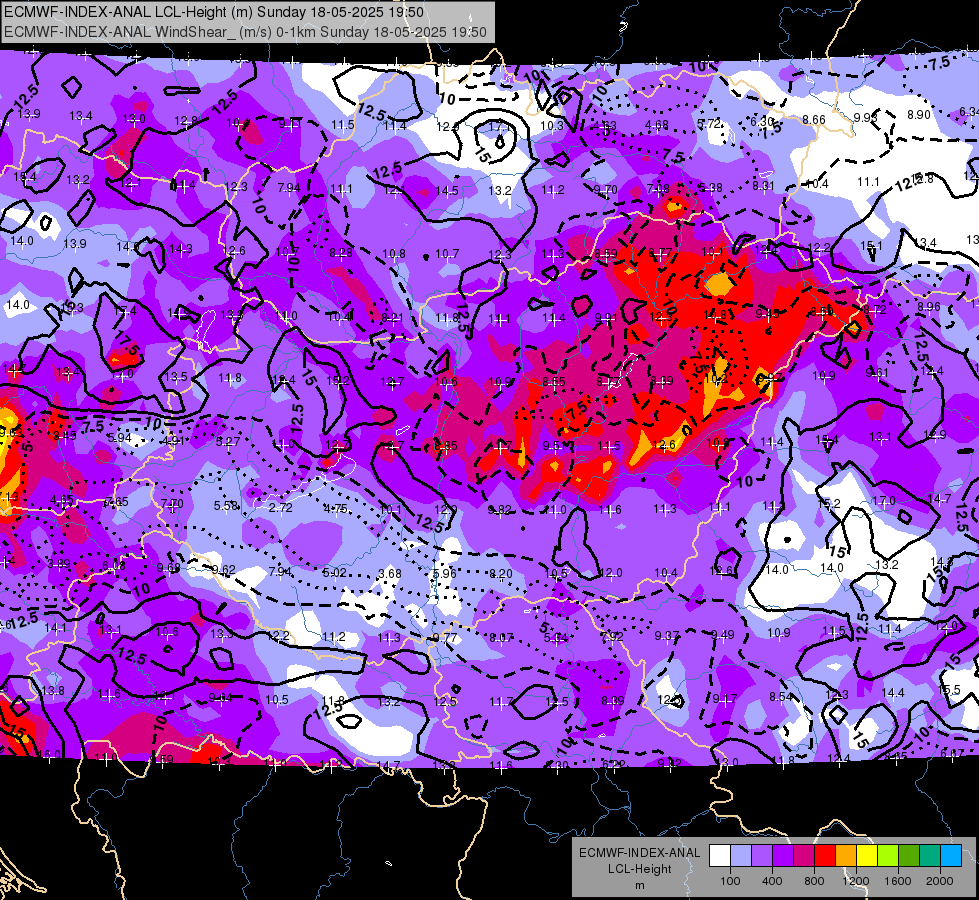The width and height of the screenshot is (979, 900).
Task: Click the grid value 9.49
Action: 722,635
